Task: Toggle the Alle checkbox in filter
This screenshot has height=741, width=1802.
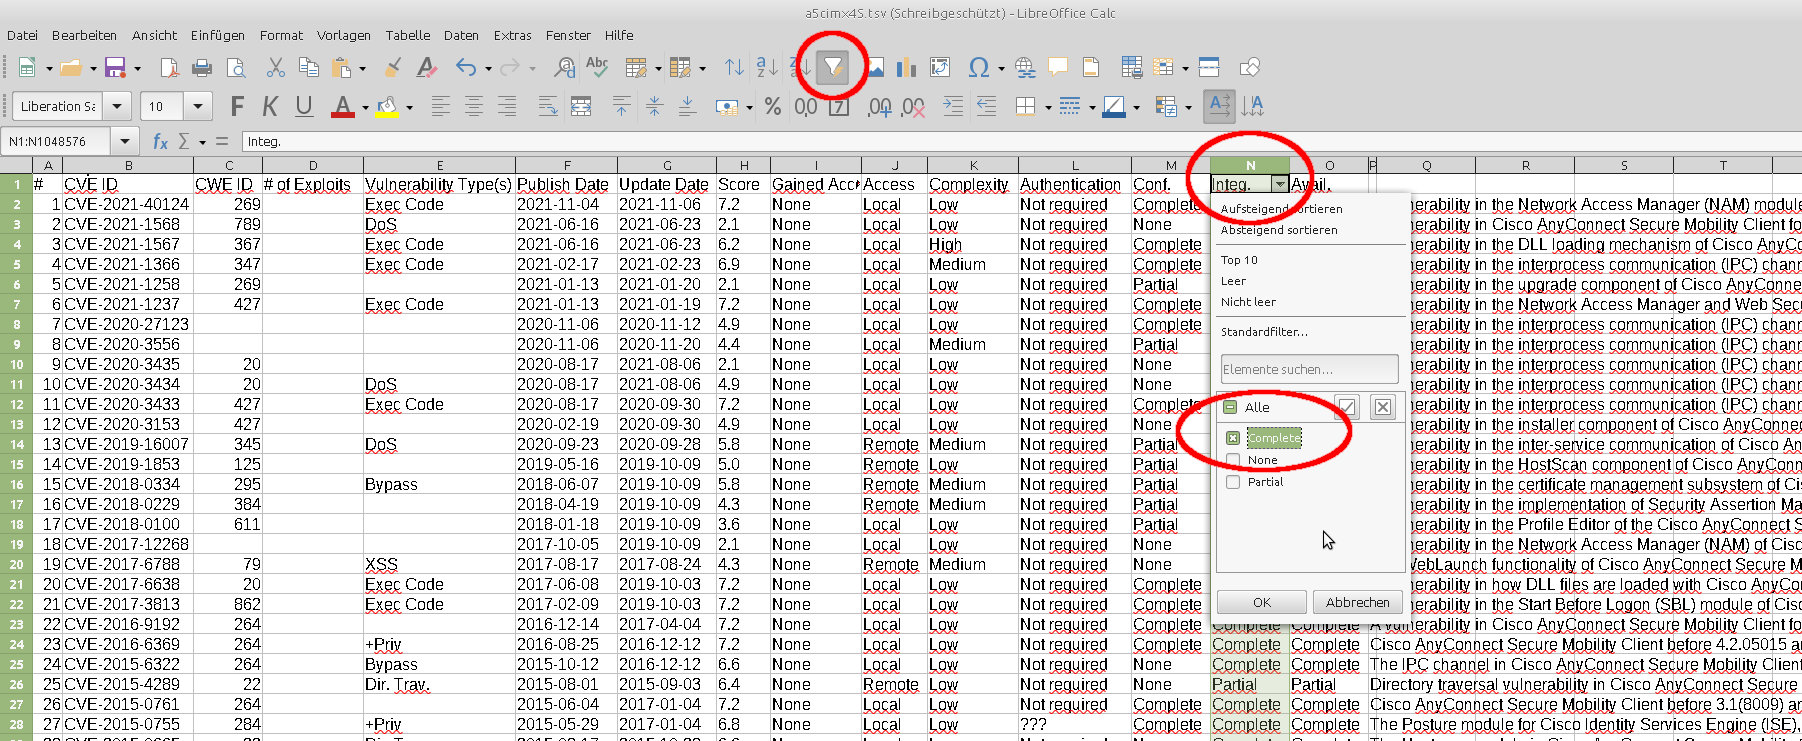Action: coord(1230,407)
